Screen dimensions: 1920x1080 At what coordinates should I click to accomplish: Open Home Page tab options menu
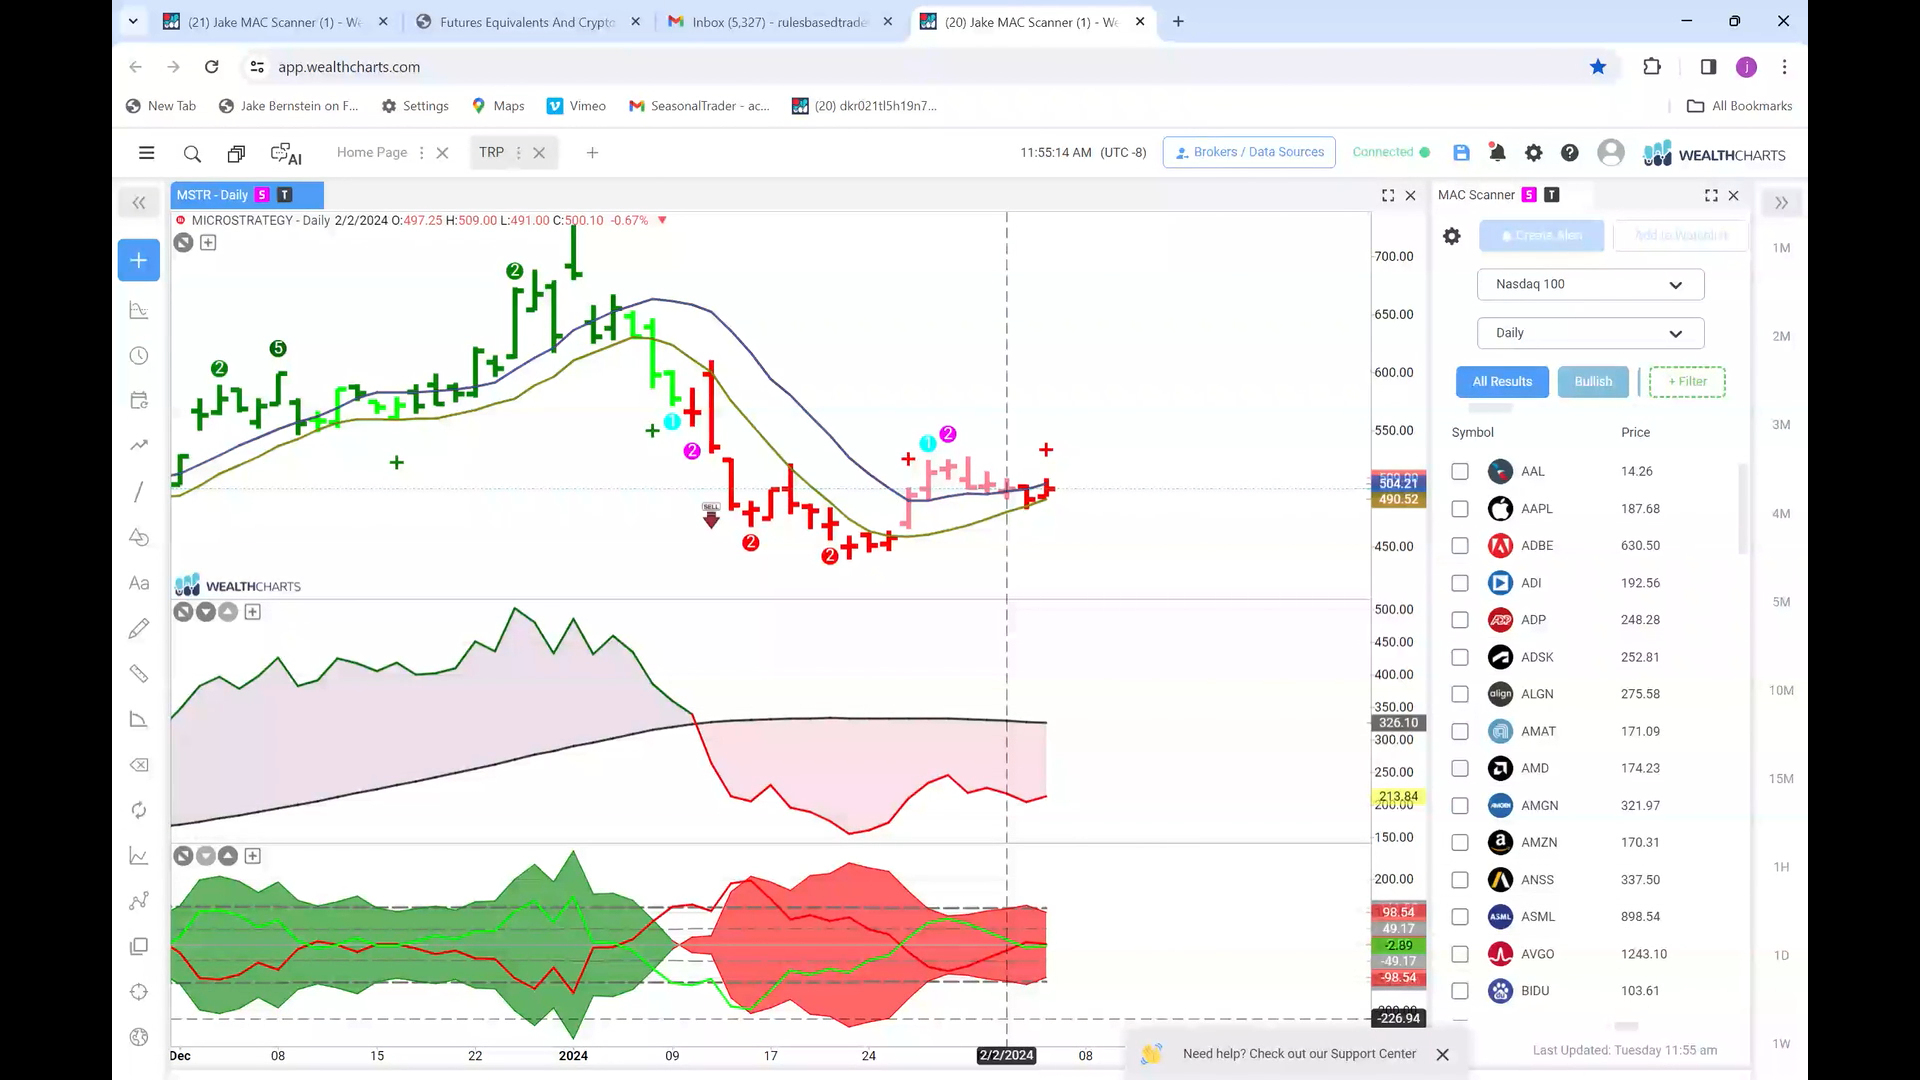(x=421, y=153)
